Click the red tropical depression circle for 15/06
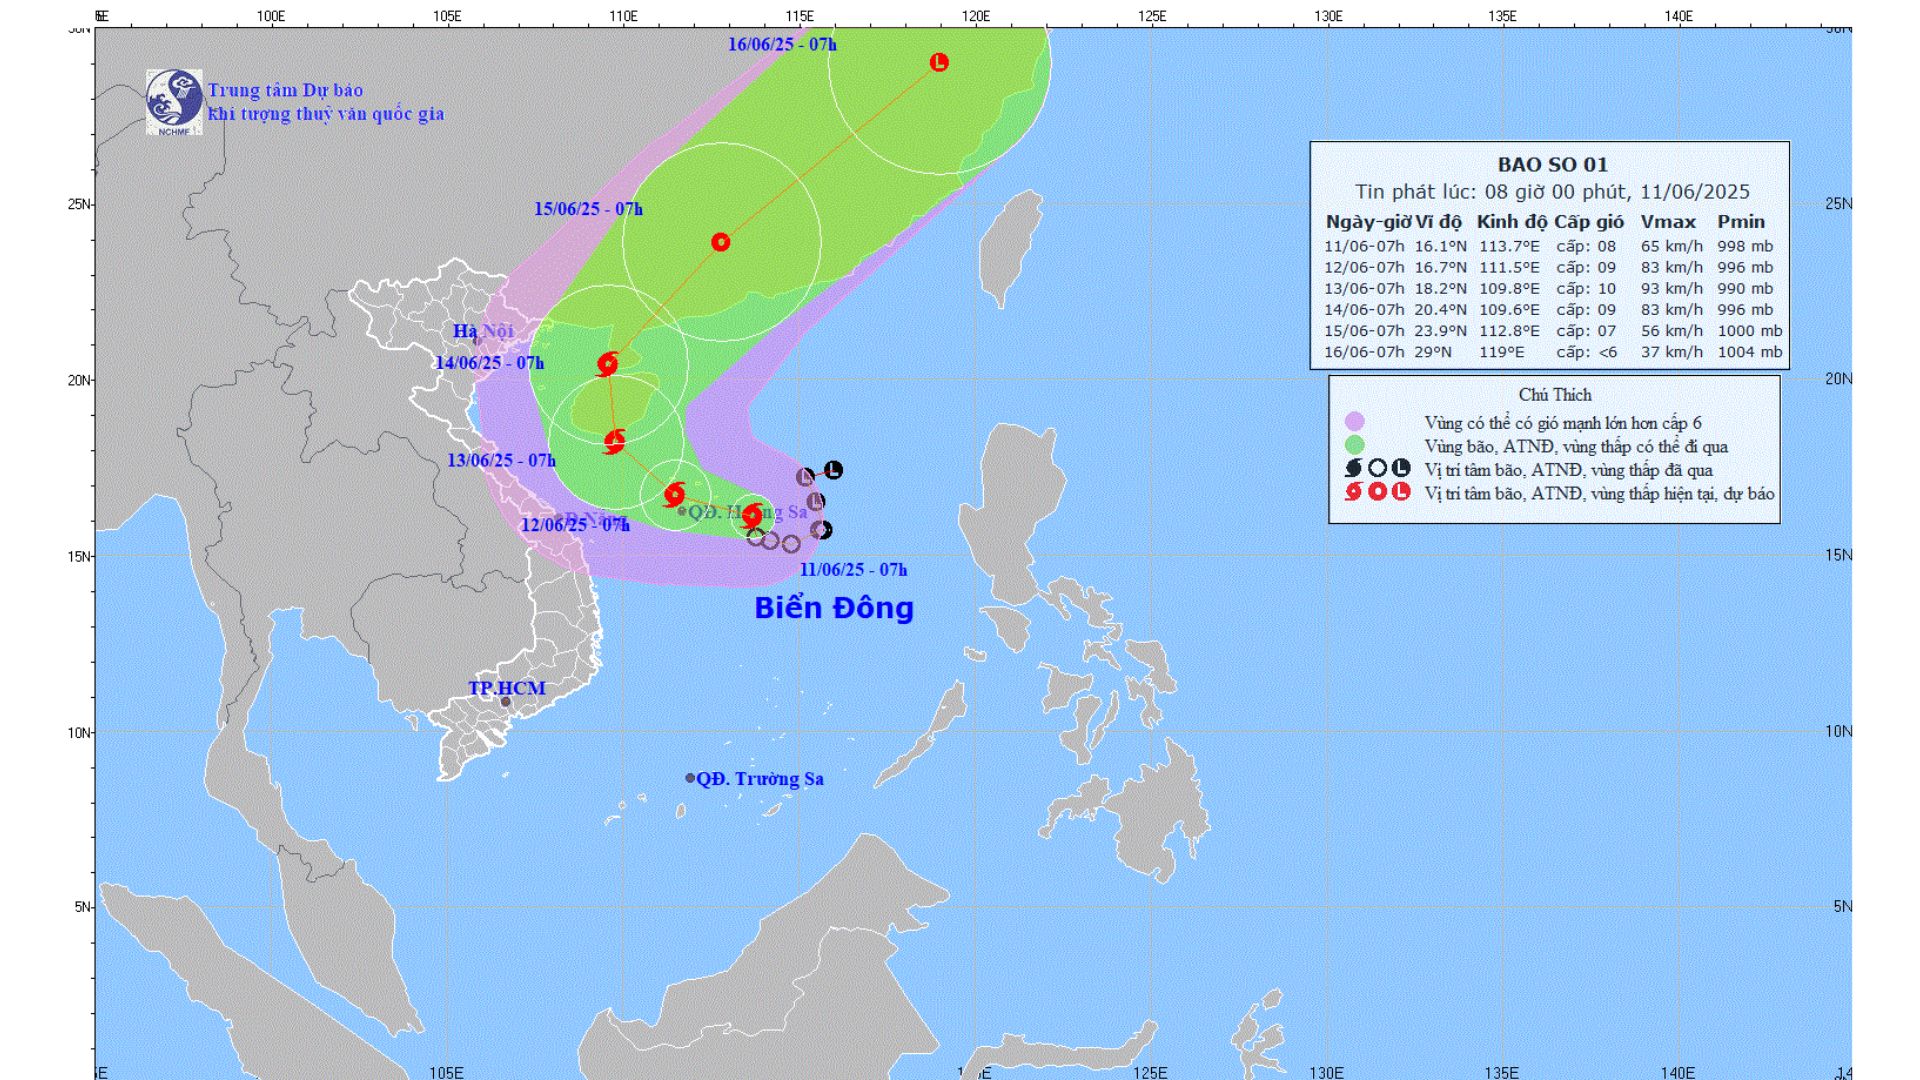Screen dimensions: 1920x1080 point(721,242)
